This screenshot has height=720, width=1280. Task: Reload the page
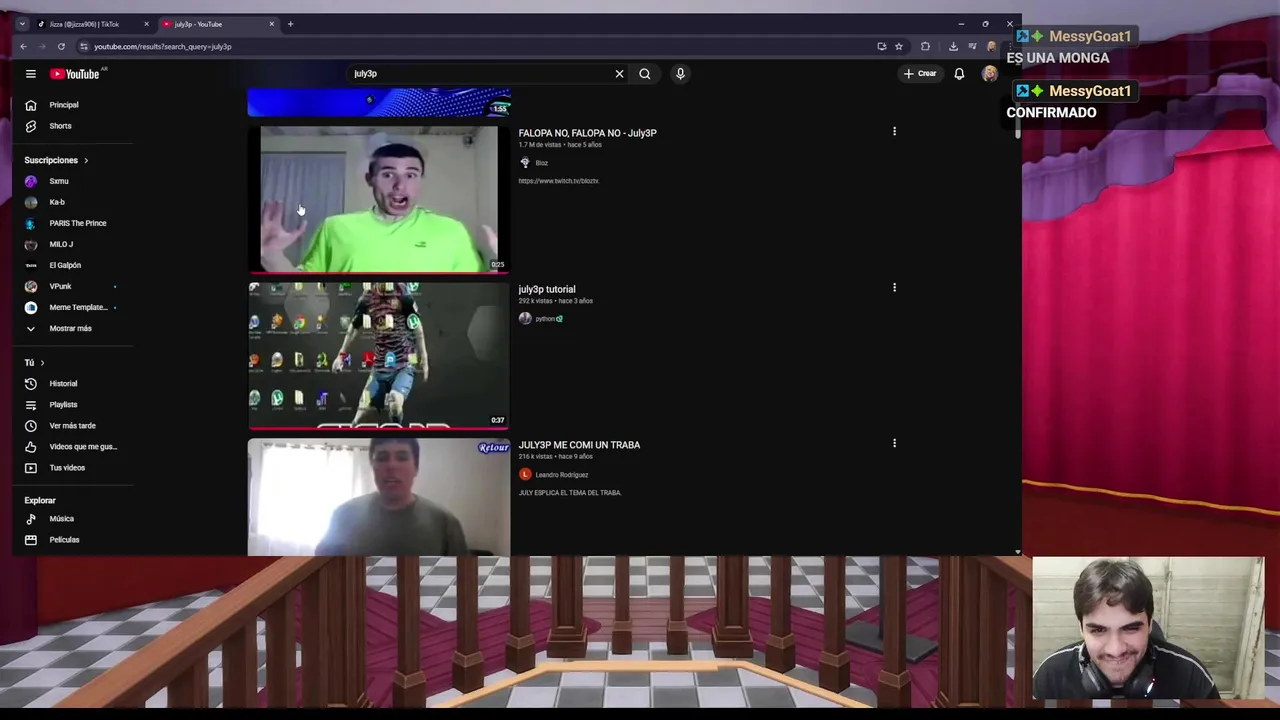(61, 46)
